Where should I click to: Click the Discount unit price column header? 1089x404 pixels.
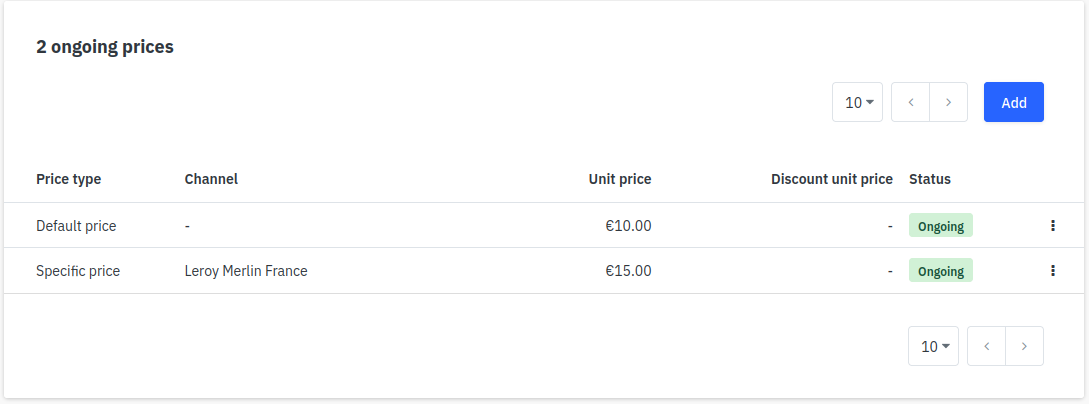(831, 179)
